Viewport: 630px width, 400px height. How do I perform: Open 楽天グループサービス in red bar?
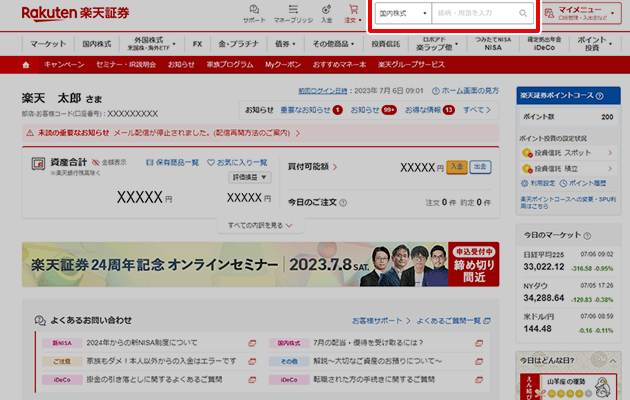(411, 65)
